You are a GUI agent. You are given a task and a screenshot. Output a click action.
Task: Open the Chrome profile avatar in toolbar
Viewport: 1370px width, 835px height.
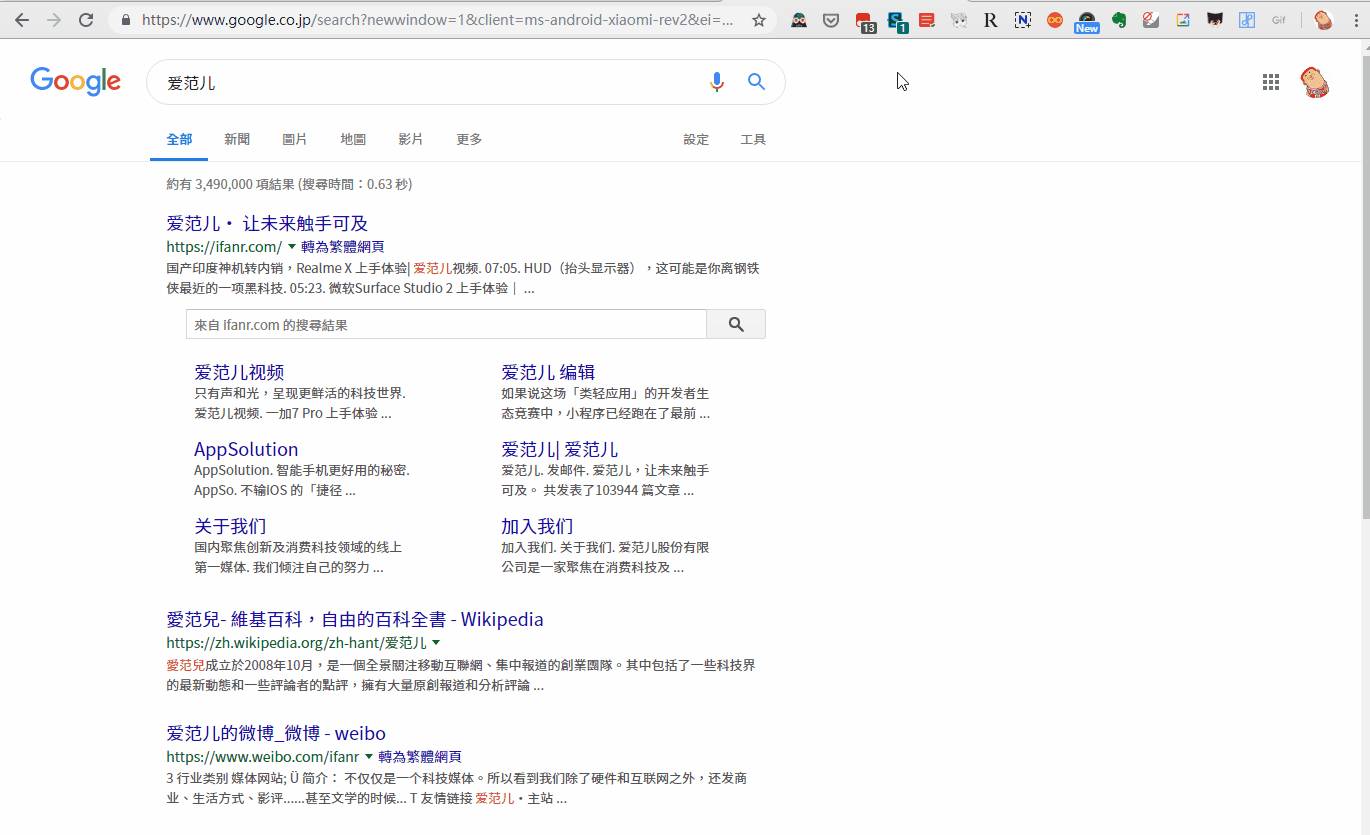tap(1323, 20)
